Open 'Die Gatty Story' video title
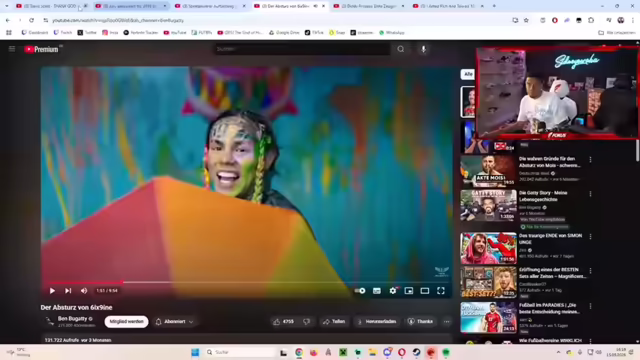Viewport: 640px width, 360px height. [543, 196]
